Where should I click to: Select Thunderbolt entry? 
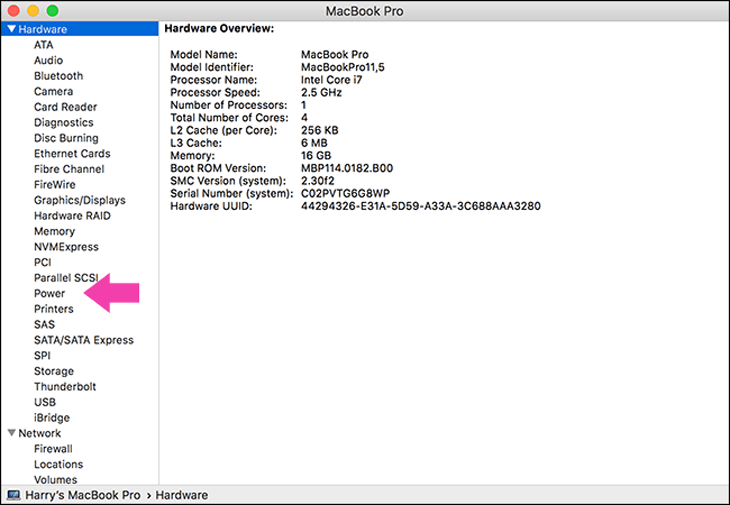click(65, 386)
